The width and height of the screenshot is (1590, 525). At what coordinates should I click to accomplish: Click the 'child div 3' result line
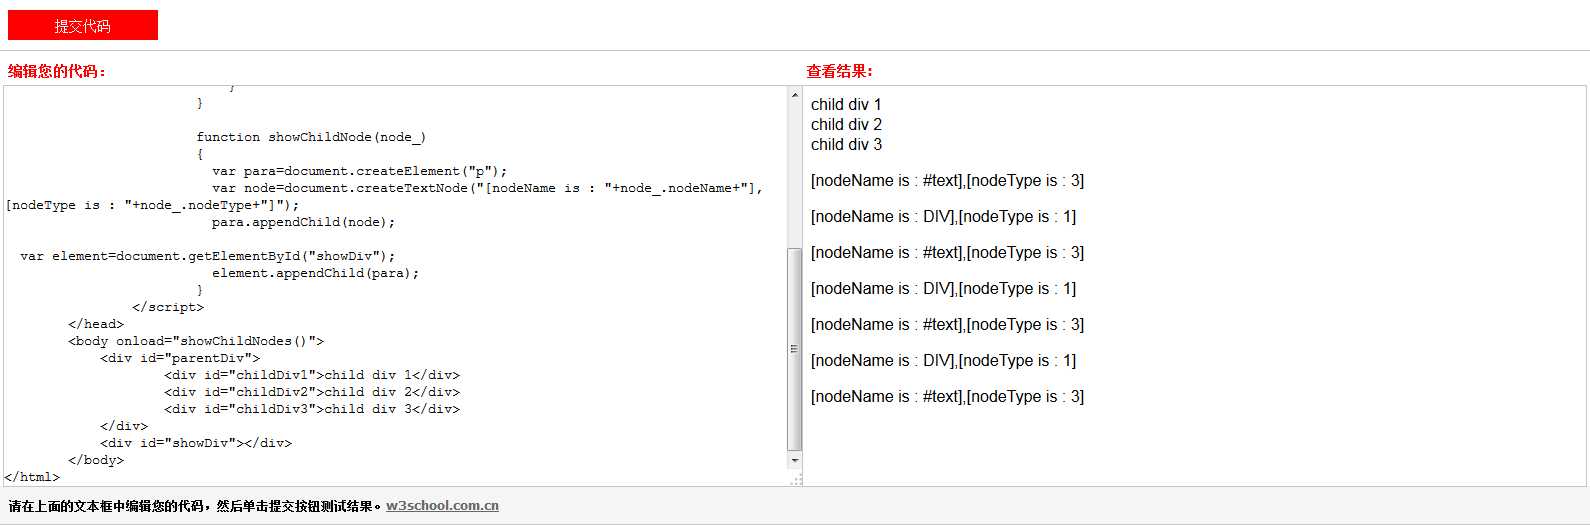[846, 144]
